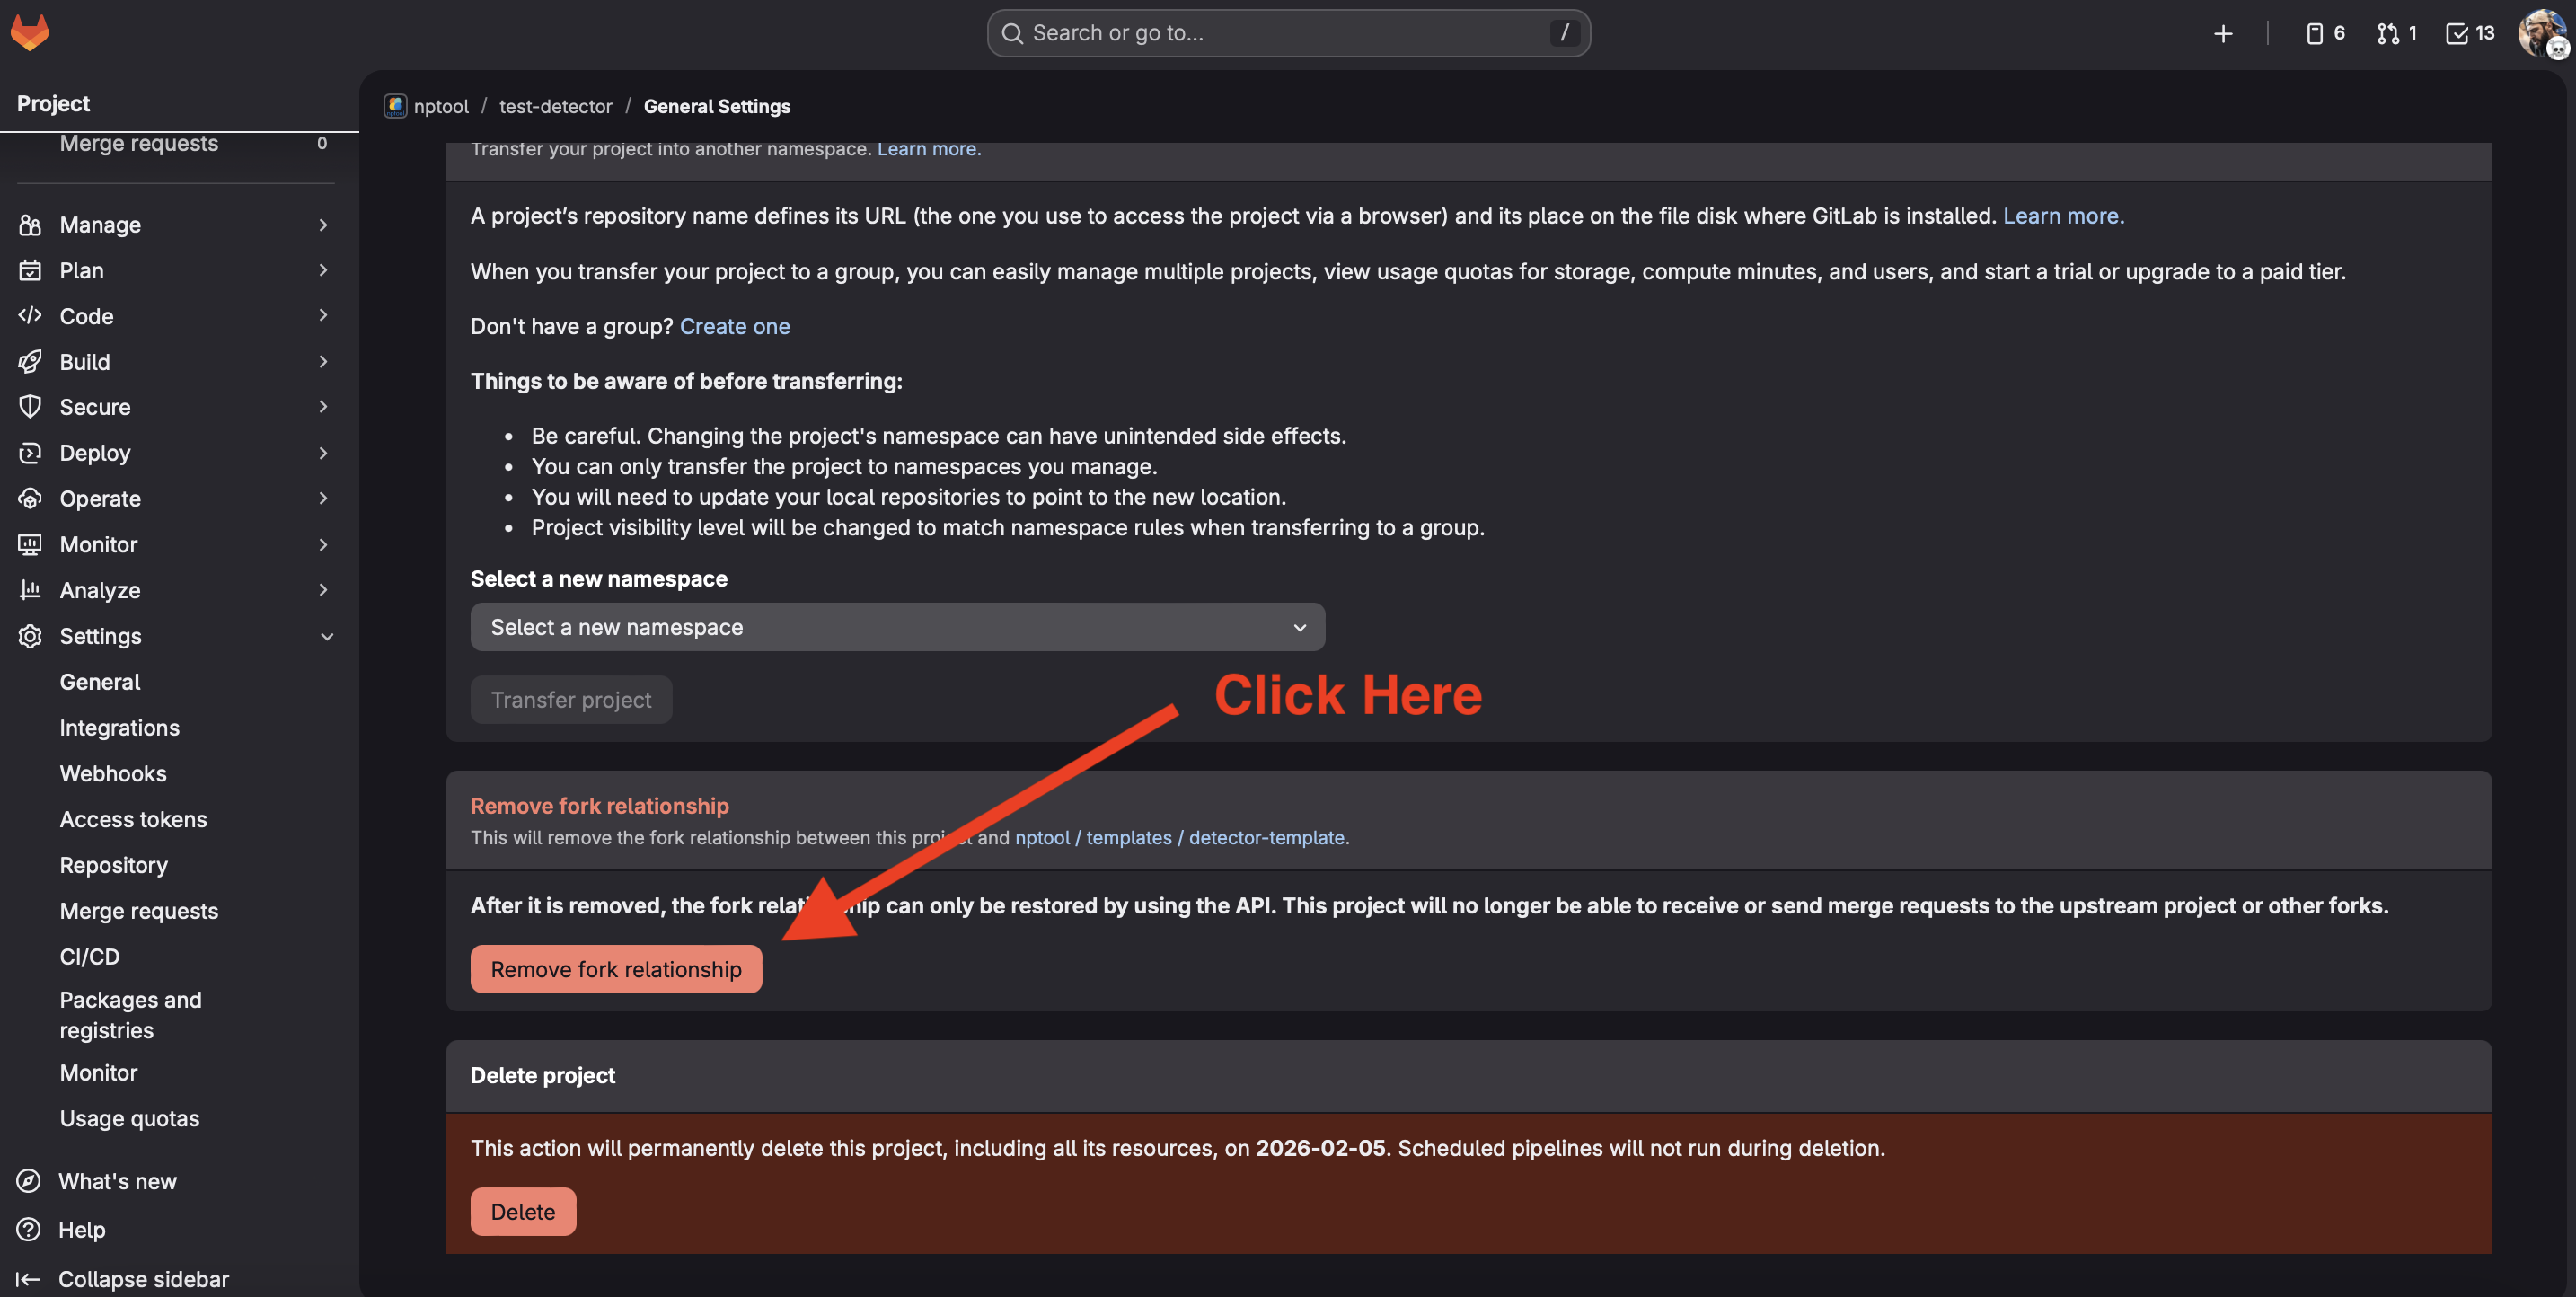Open Select a new namespace dropdown

coord(897,627)
